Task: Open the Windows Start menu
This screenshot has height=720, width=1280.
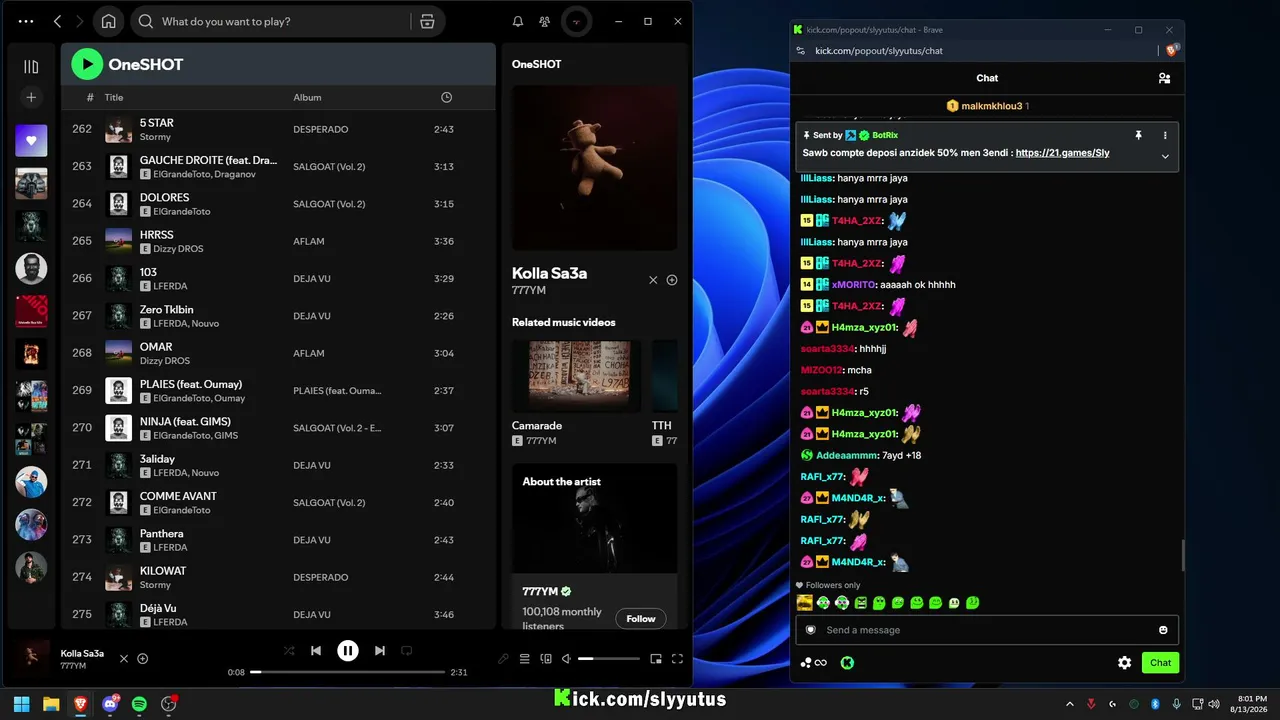Action: click(x=21, y=704)
